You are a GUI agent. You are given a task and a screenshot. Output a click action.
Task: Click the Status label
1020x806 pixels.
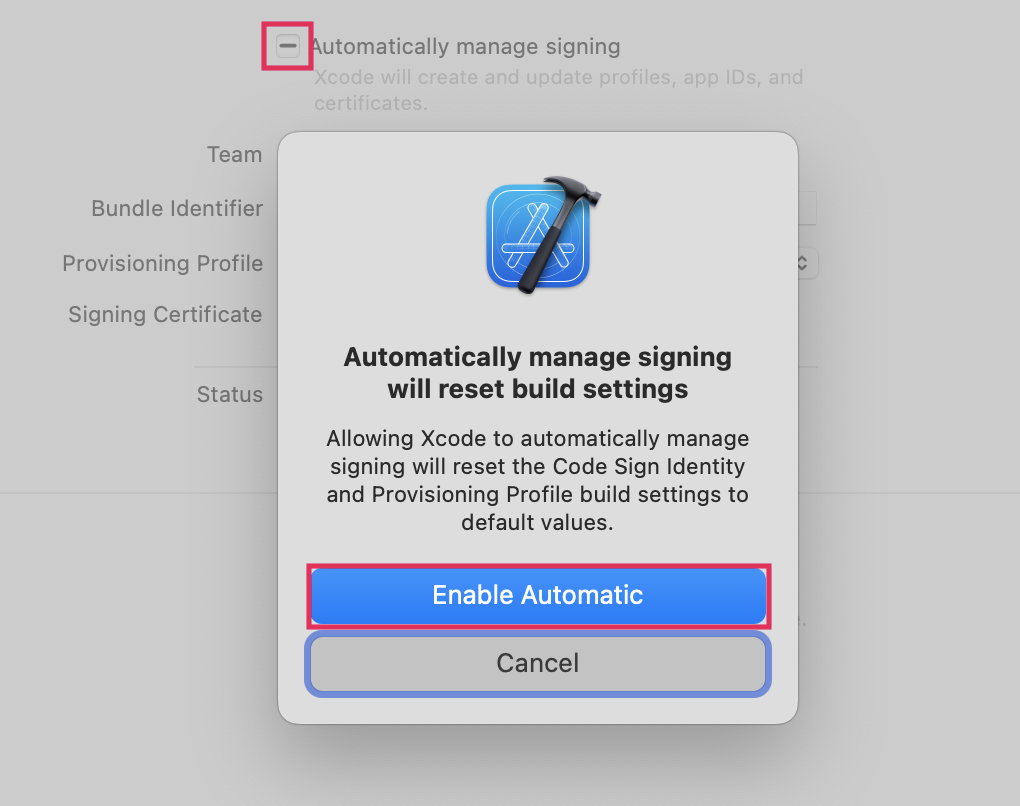(230, 395)
